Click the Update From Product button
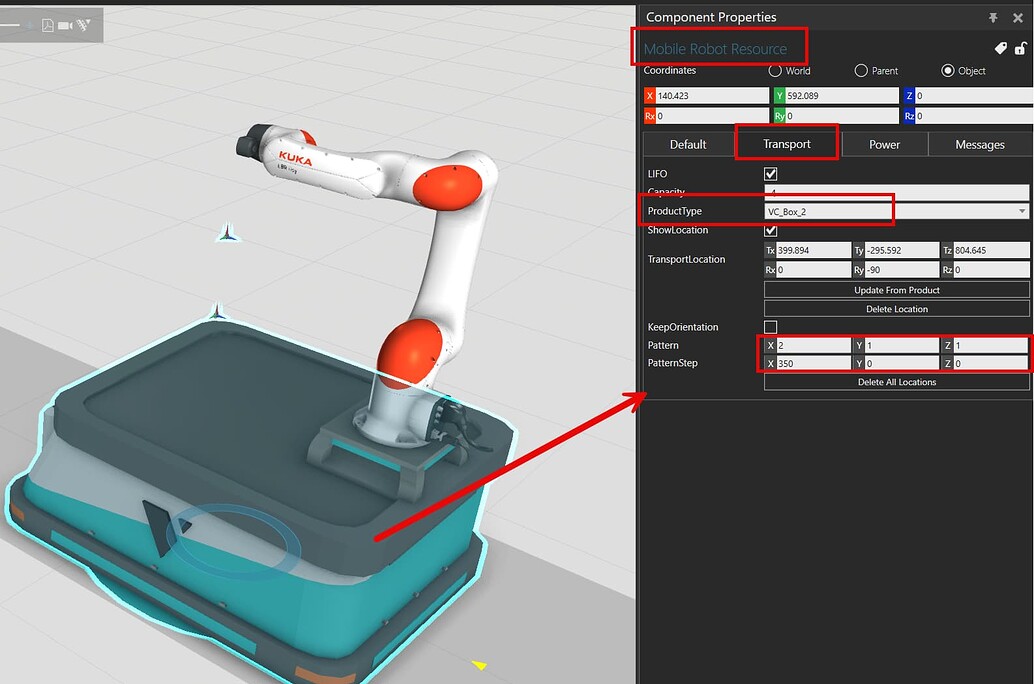 pyautogui.click(x=896, y=290)
